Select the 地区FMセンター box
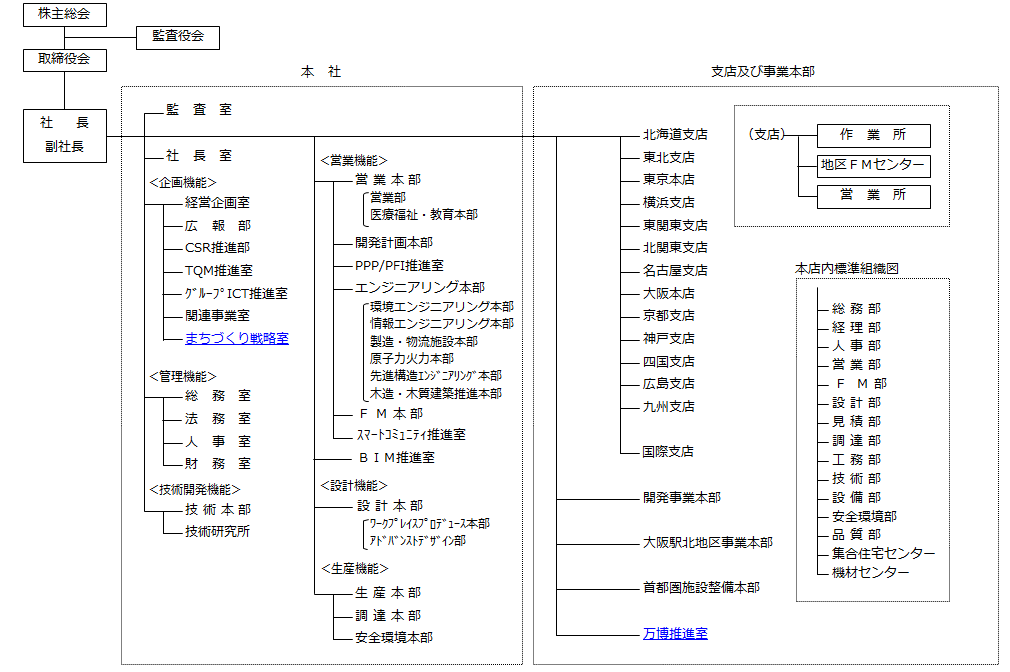This screenshot has height=672, width=1010. tap(873, 165)
